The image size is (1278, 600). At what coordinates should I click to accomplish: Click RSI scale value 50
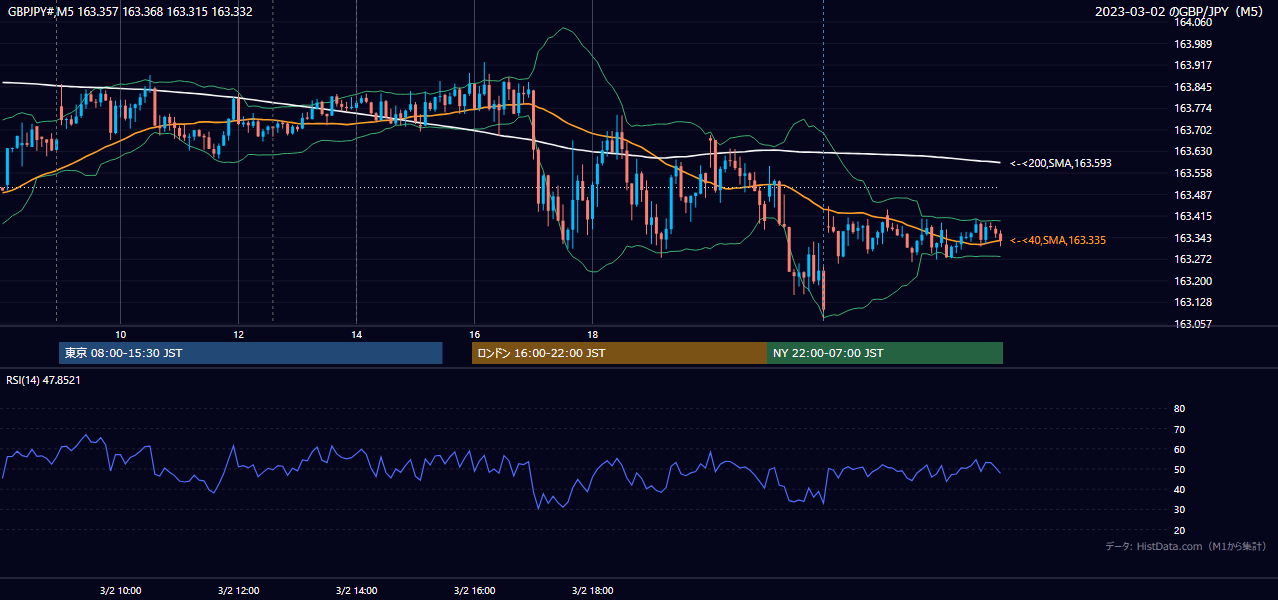click(x=1179, y=469)
